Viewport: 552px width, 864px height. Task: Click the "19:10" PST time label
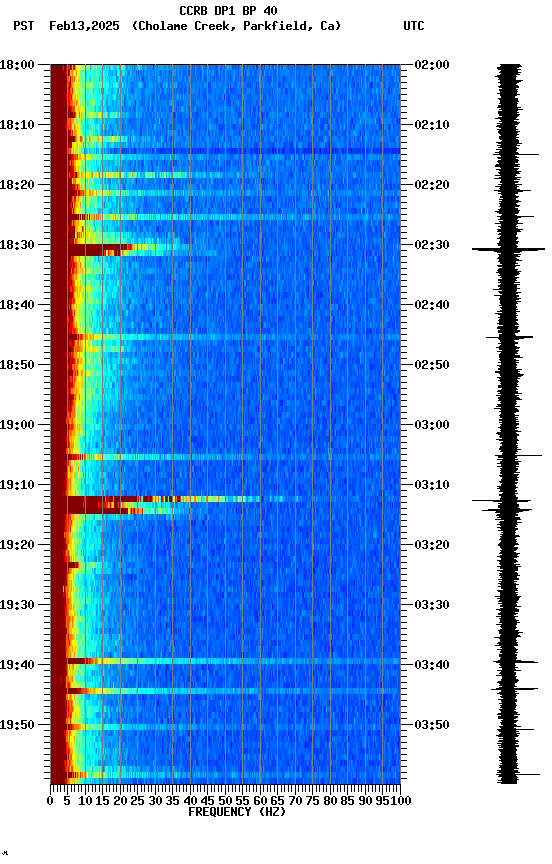(x=17, y=485)
